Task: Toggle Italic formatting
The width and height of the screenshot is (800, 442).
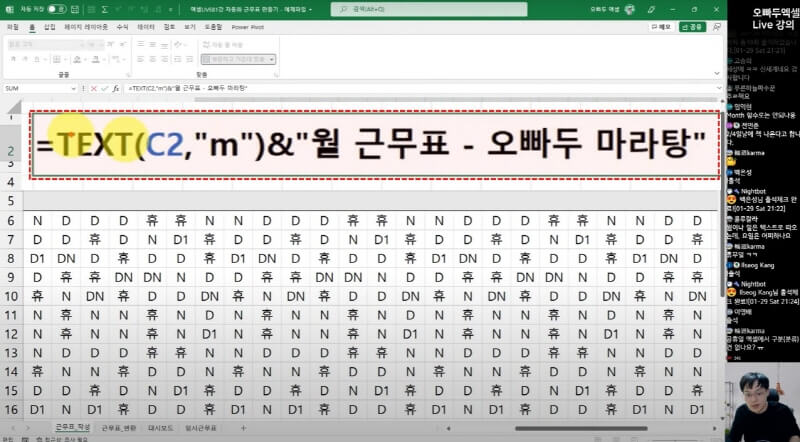Action: tap(25, 60)
